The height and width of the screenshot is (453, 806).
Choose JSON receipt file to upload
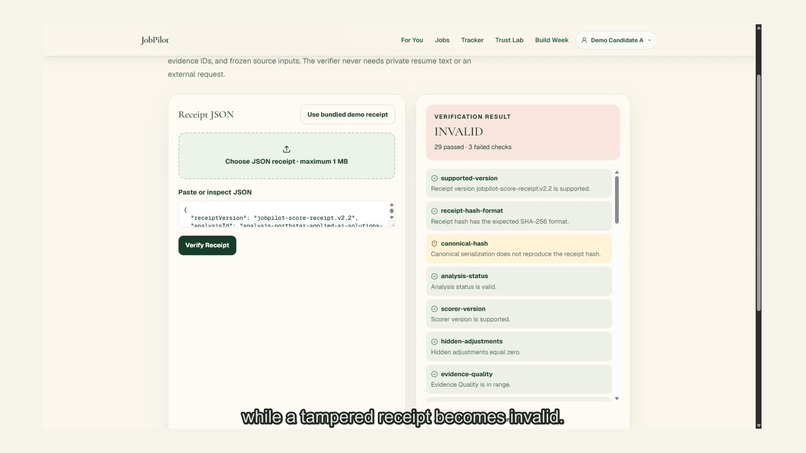pos(286,156)
